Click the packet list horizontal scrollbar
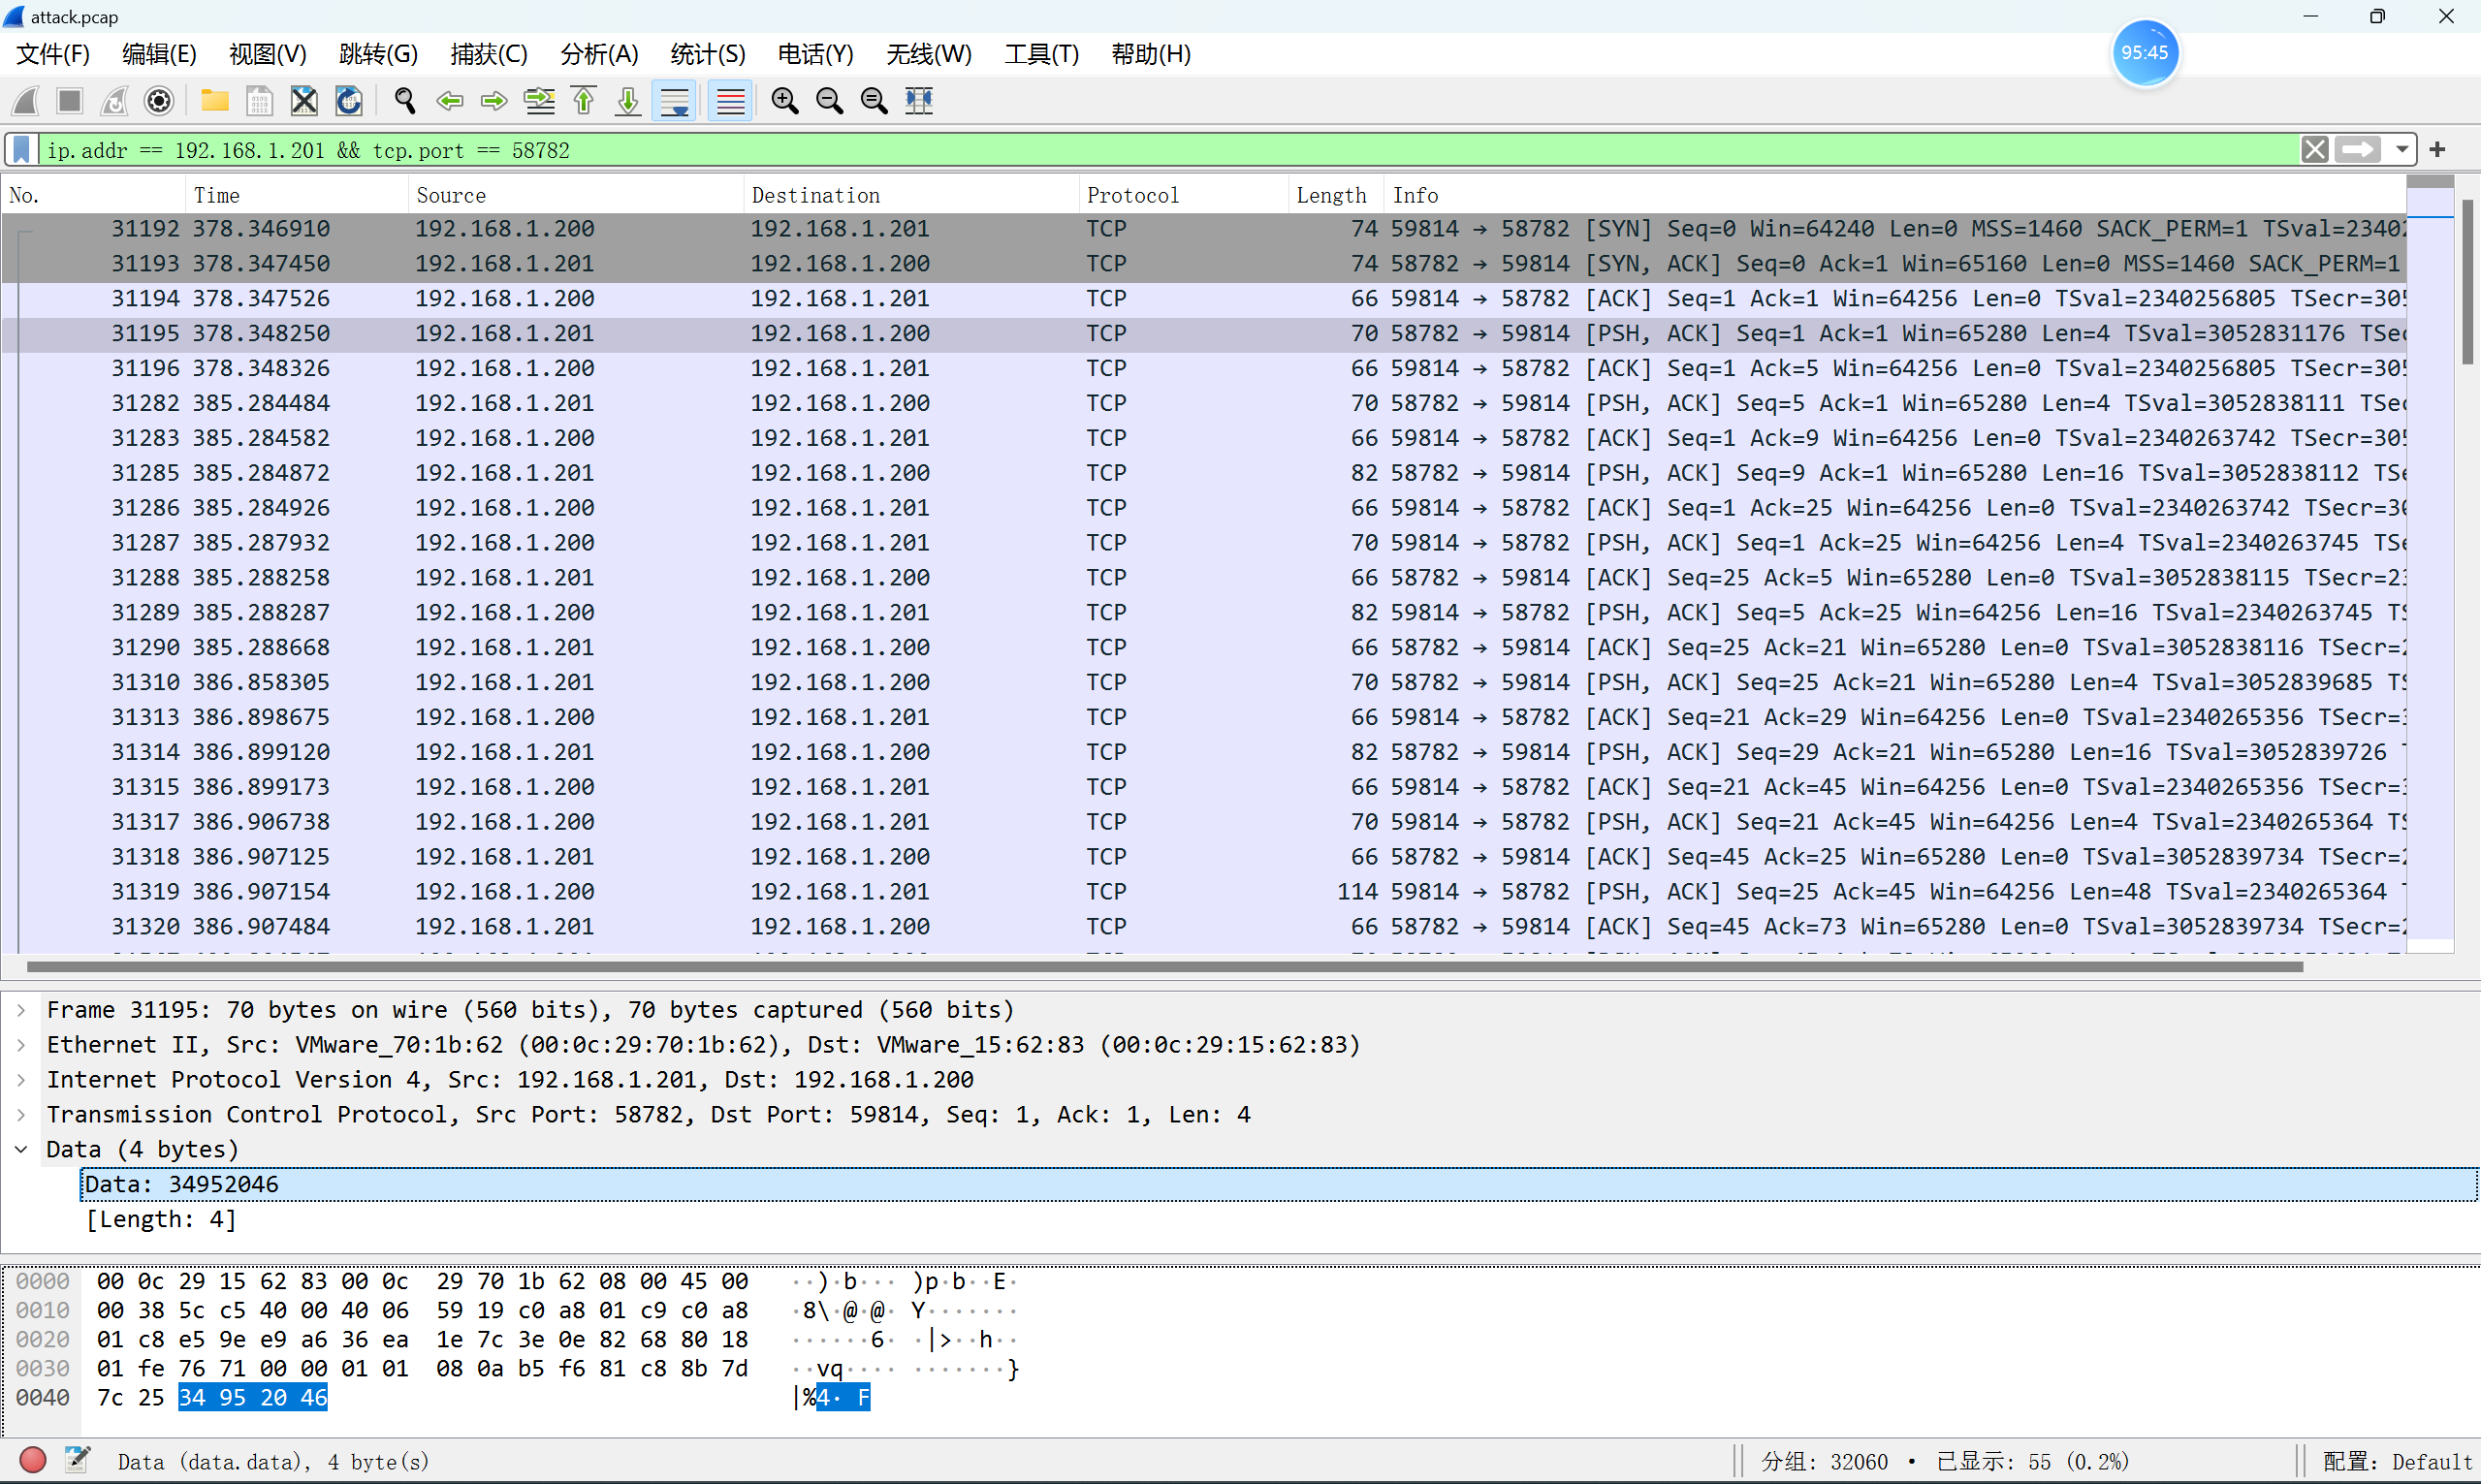 tap(1165, 967)
